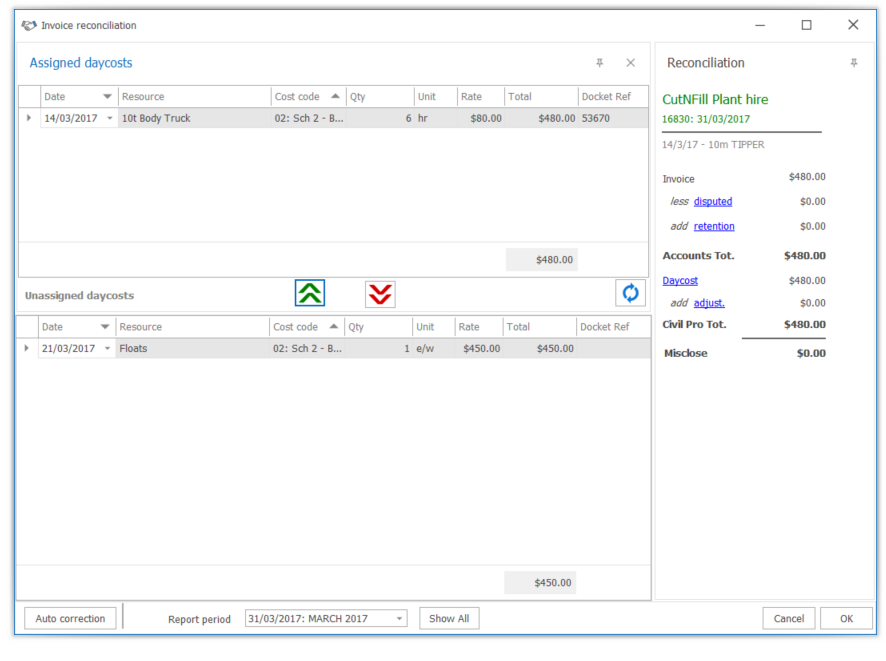Image resolution: width=886 pixels, height=661 pixels.
Task: Open the Daycost link
Action: pos(680,281)
